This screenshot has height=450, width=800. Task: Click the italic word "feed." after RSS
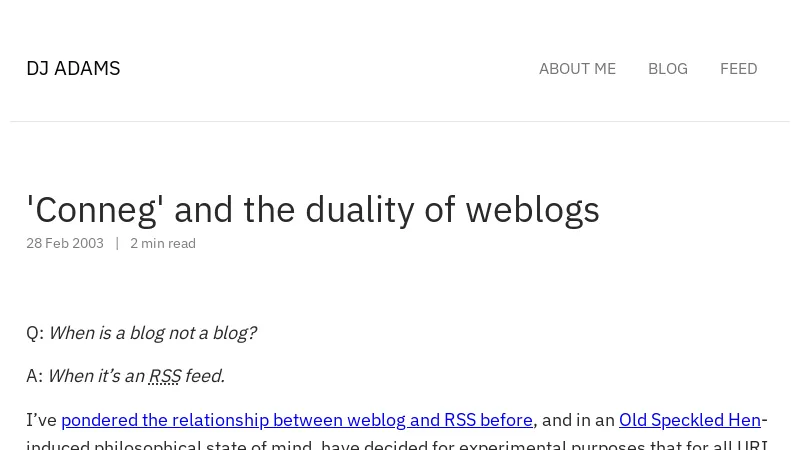(x=204, y=376)
